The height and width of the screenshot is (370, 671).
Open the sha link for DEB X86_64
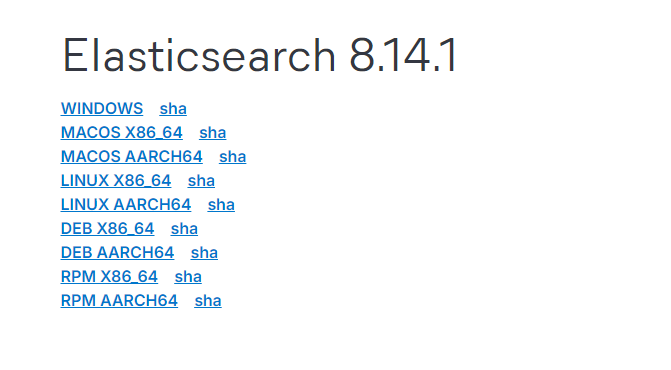tap(184, 228)
